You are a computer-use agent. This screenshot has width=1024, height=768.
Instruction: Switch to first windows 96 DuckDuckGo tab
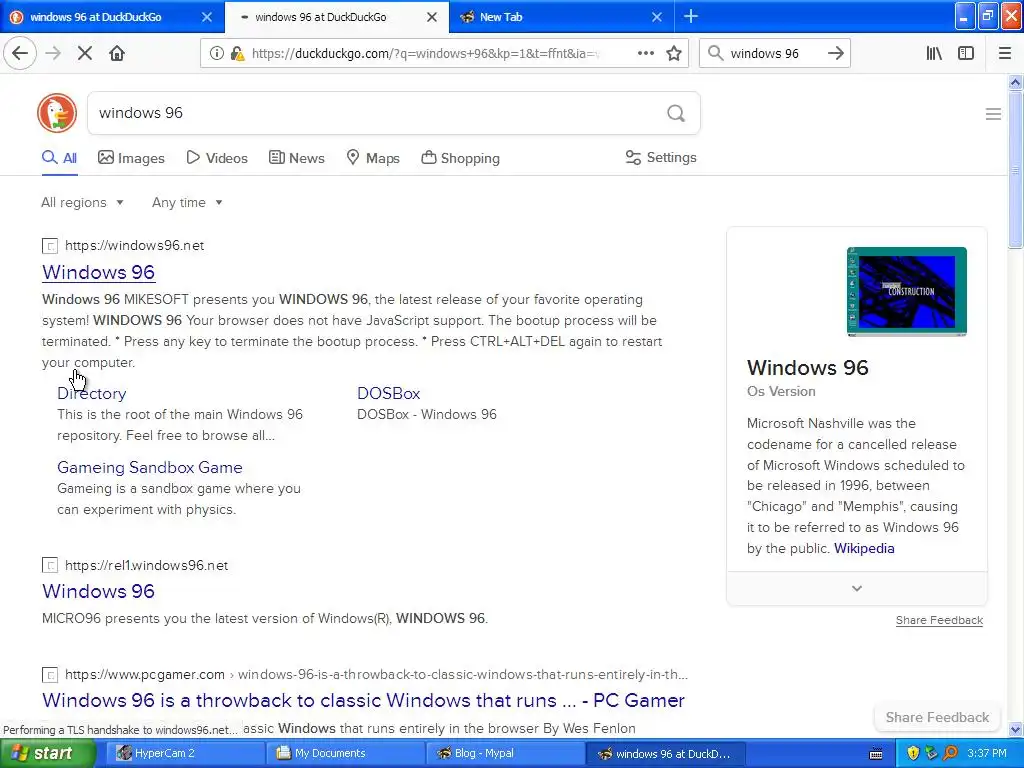[112, 17]
